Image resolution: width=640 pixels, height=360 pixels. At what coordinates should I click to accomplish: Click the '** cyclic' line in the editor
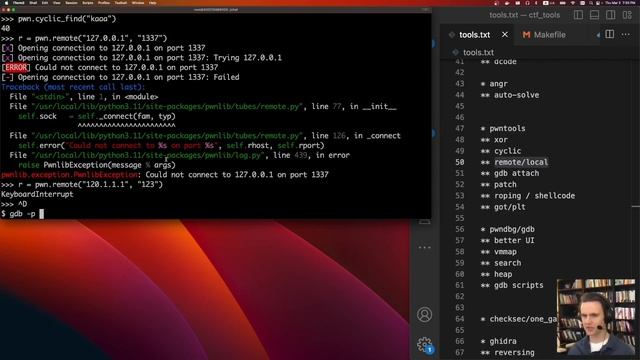pyautogui.click(x=501, y=151)
